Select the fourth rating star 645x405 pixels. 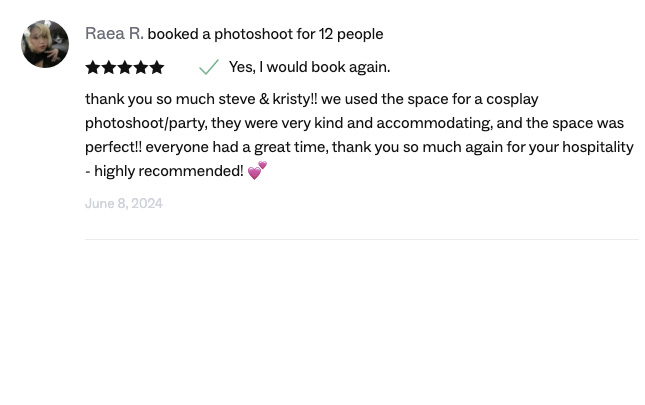141,68
